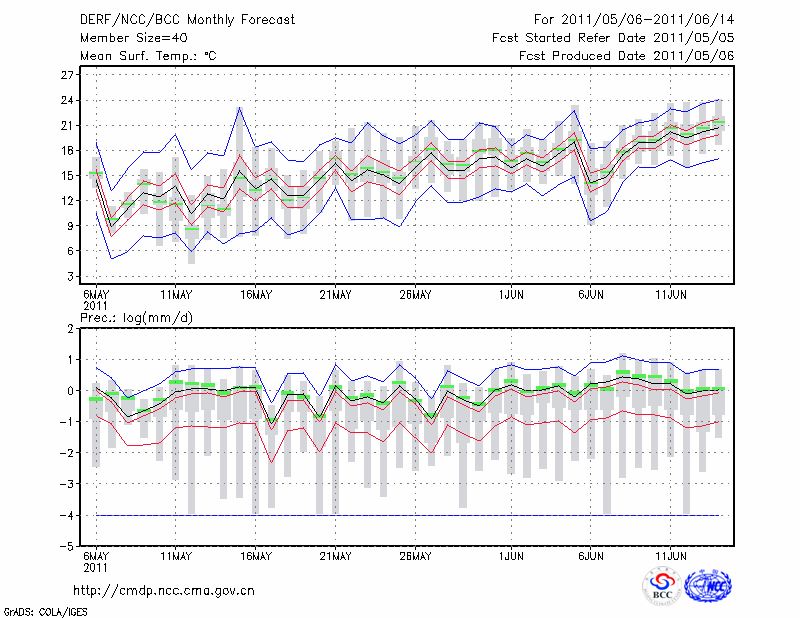Select 21MAY on the precipitation chart axis
The image size is (800, 618).
click(335, 555)
